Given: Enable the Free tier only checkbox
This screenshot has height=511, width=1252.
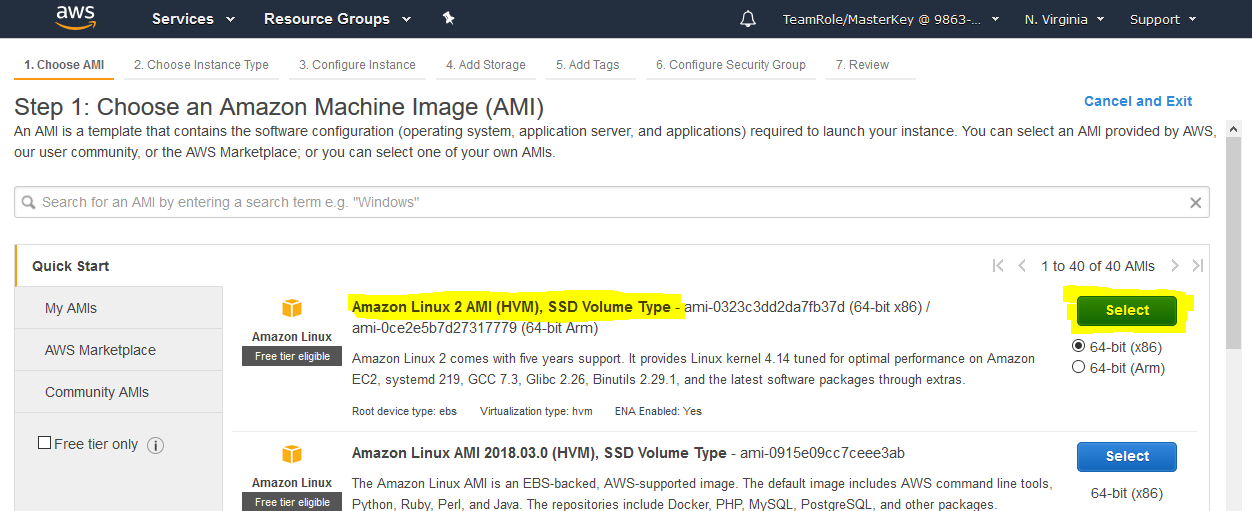Looking at the screenshot, I should tap(44, 442).
